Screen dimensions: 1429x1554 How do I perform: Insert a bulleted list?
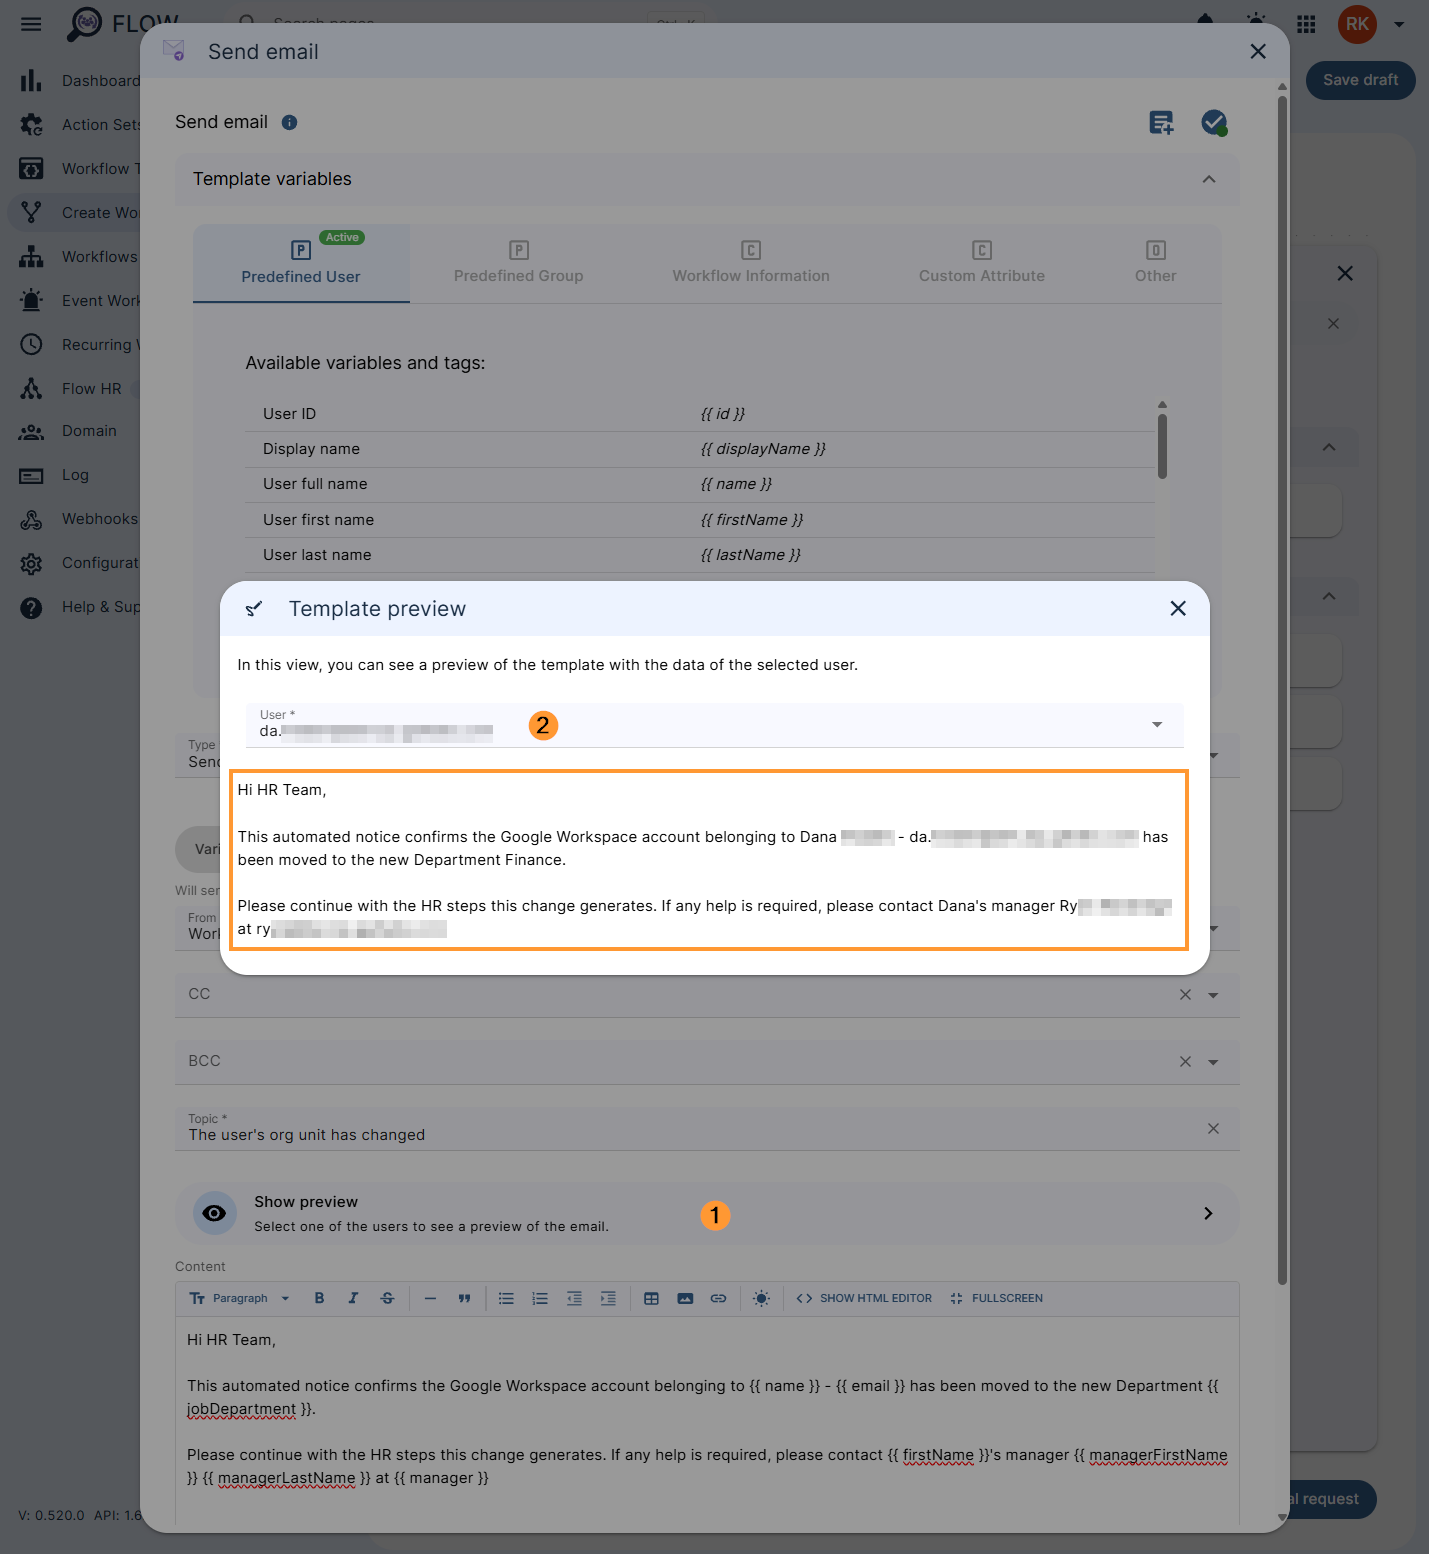pyautogui.click(x=506, y=1298)
